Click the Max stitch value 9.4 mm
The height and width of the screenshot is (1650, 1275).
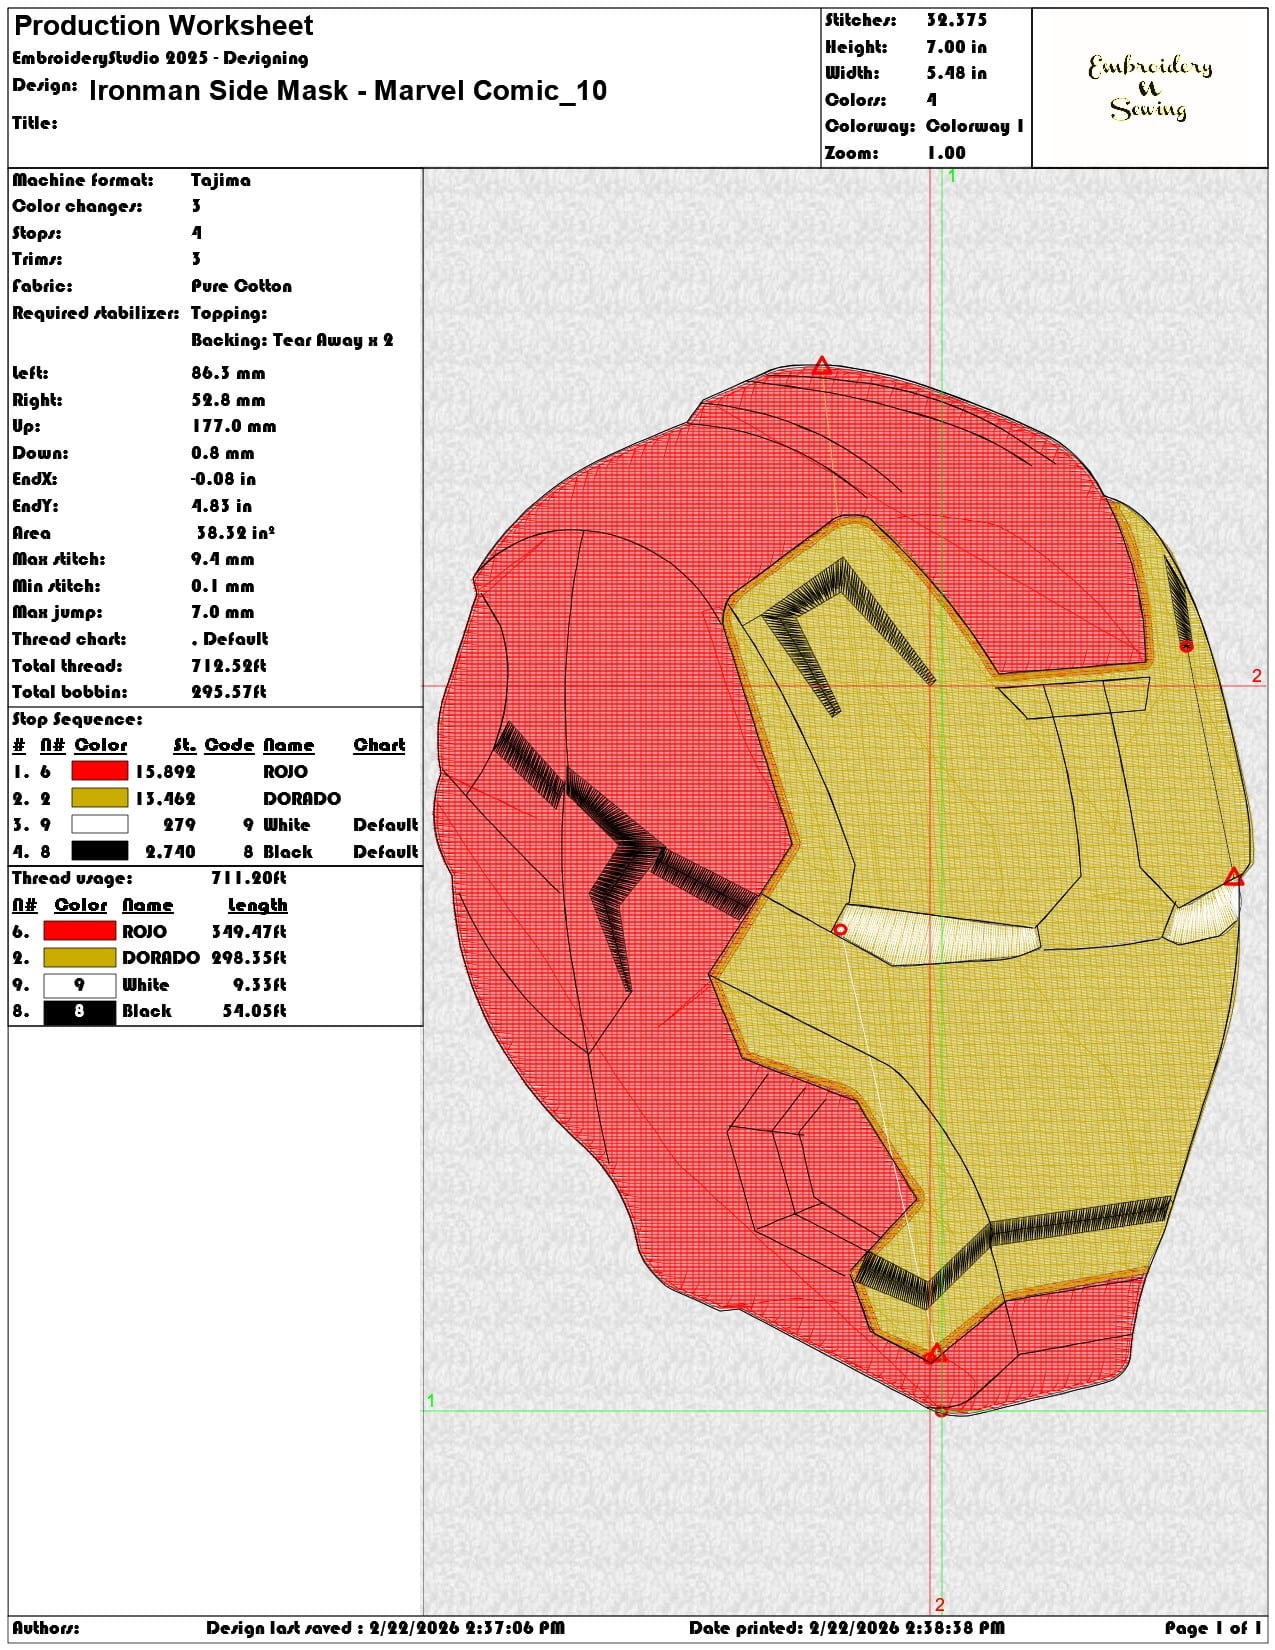(223, 559)
